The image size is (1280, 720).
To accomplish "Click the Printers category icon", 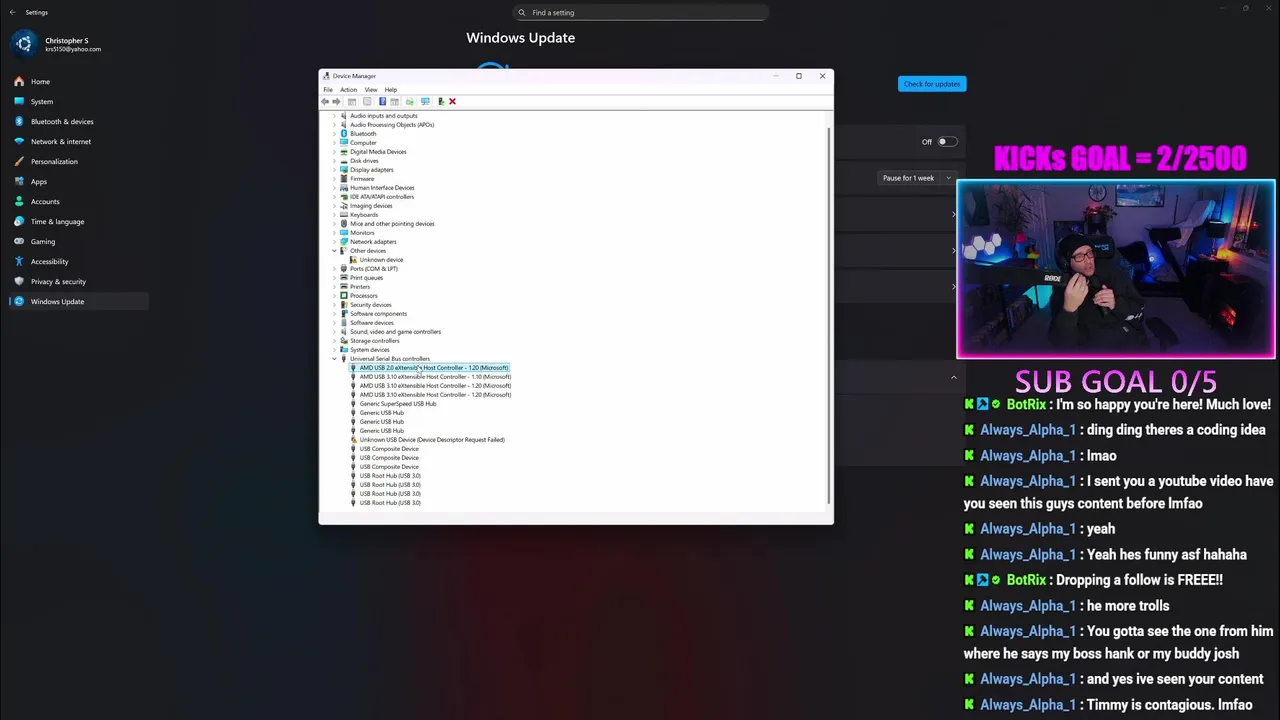I will point(344,286).
